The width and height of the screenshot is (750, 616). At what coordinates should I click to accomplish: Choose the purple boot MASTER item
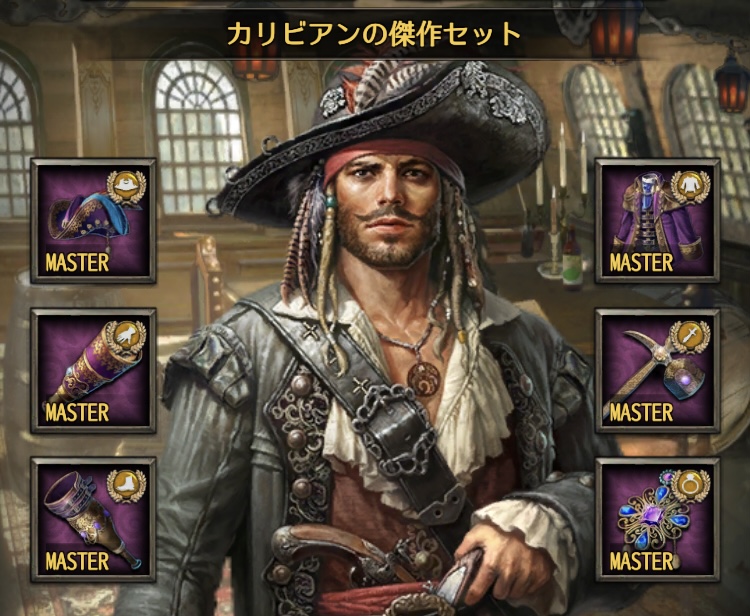tap(94, 520)
